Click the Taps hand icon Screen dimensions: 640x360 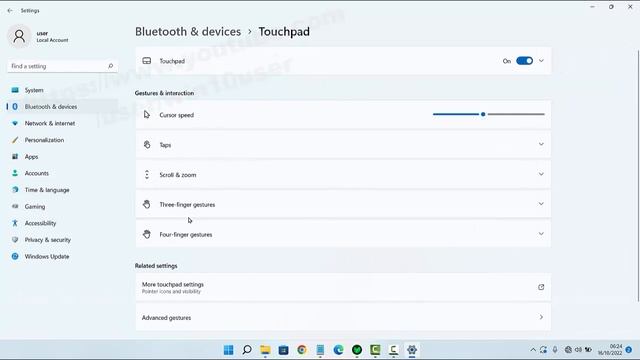pyautogui.click(x=147, y=144)
